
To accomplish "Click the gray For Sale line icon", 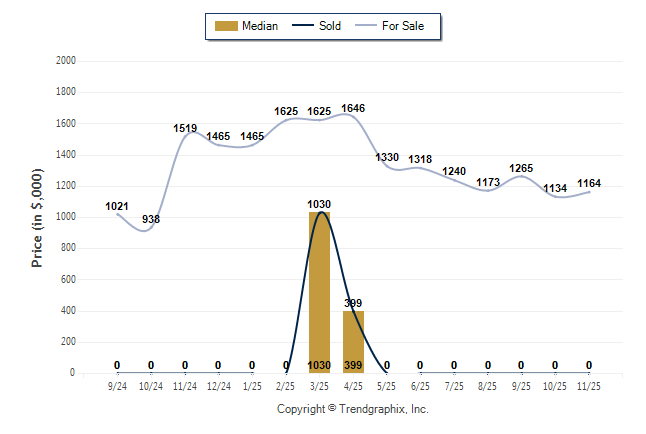I will point(364,26).
